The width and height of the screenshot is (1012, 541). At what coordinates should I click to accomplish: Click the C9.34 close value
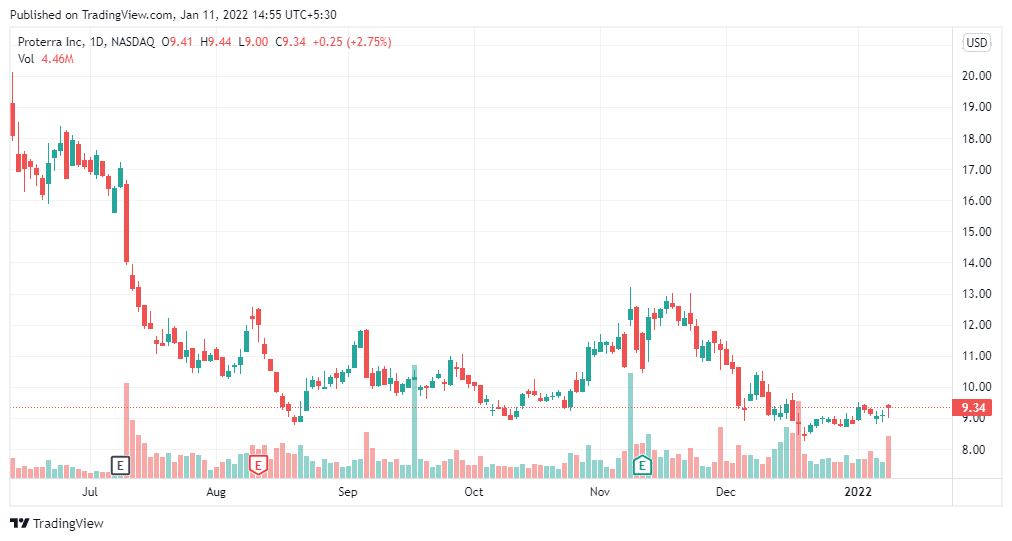(x=290, y=42)
